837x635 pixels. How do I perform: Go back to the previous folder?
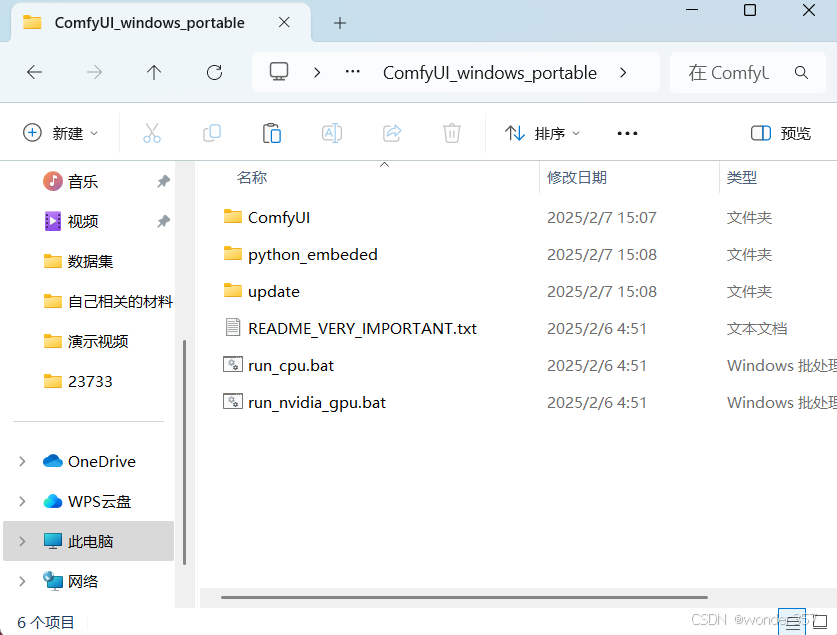pyautogui.click(x=35, y=72)
